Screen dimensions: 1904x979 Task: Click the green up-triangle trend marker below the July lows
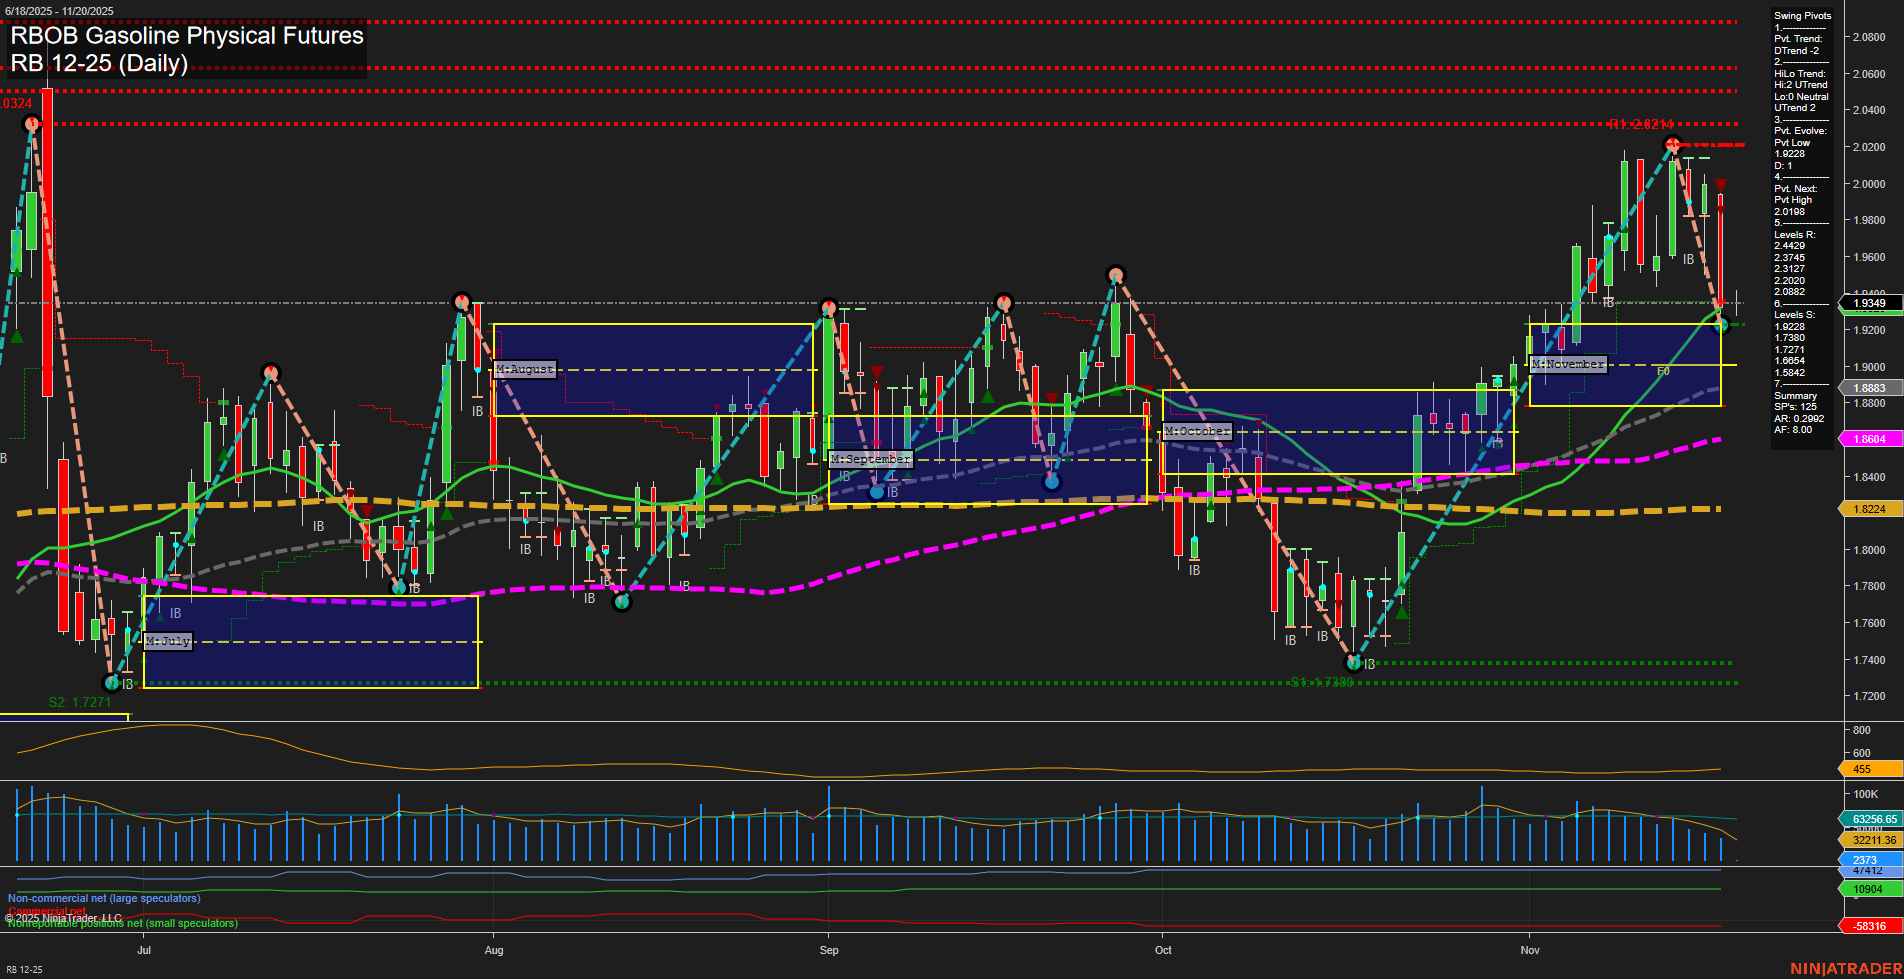click(160, 616)
